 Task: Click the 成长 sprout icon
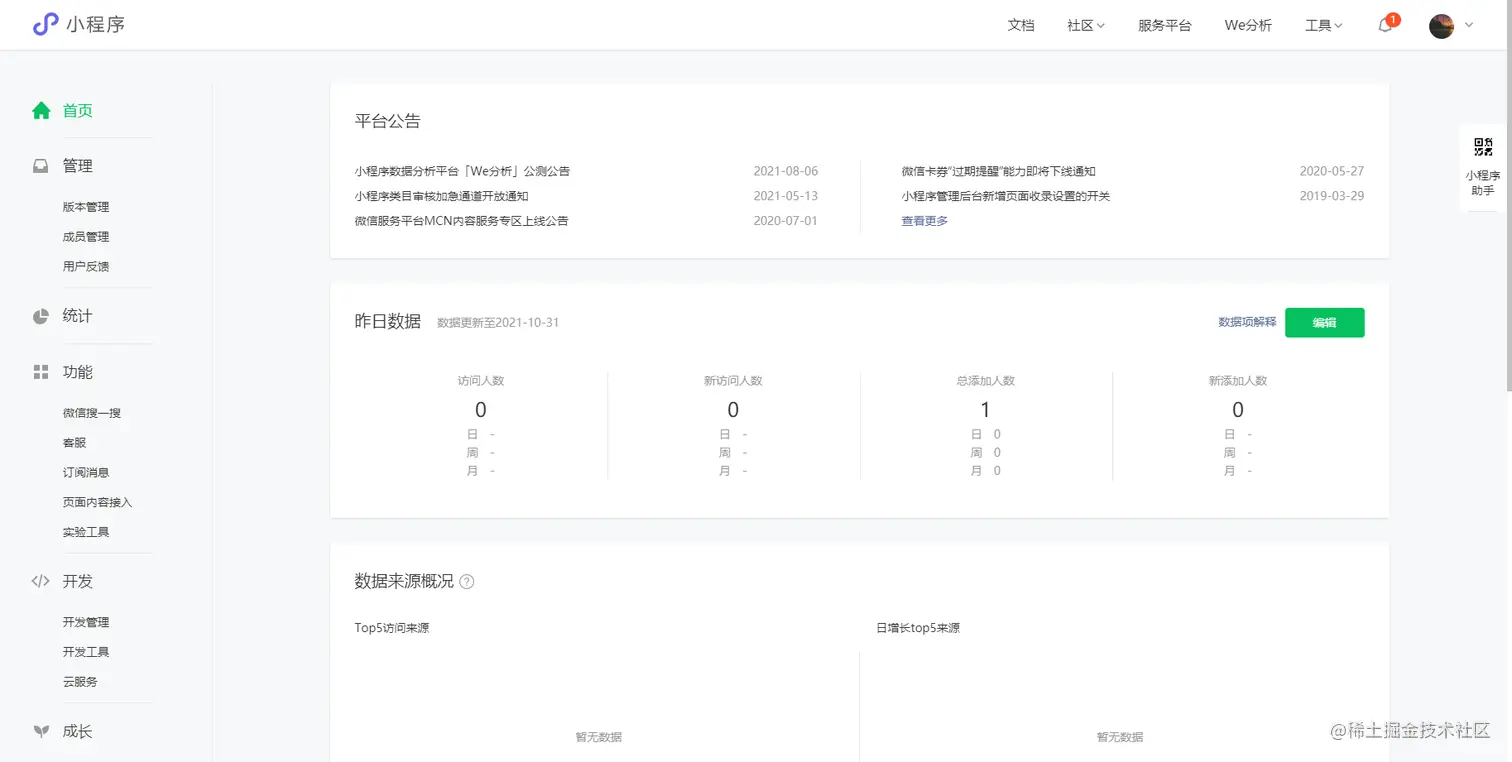point(41,731)
